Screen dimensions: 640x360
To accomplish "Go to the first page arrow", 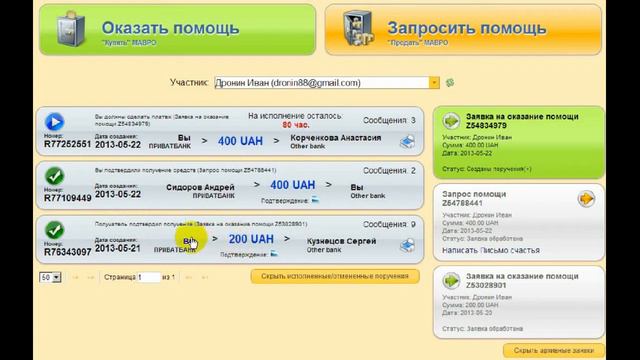I will 75,278.
